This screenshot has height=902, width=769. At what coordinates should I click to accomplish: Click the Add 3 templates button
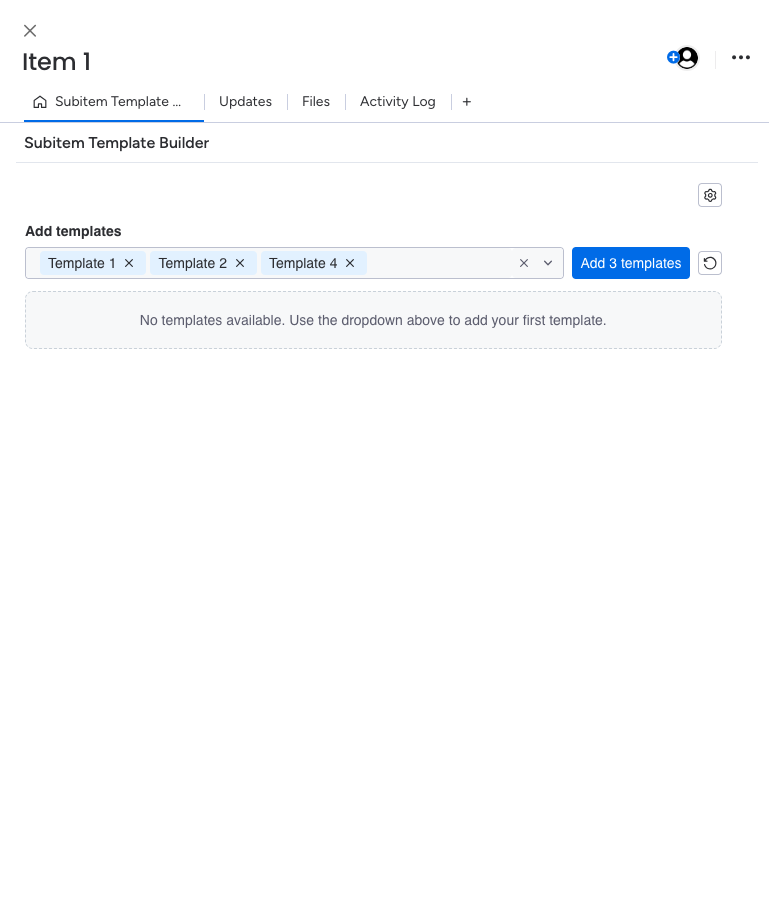tap(630, 263)
